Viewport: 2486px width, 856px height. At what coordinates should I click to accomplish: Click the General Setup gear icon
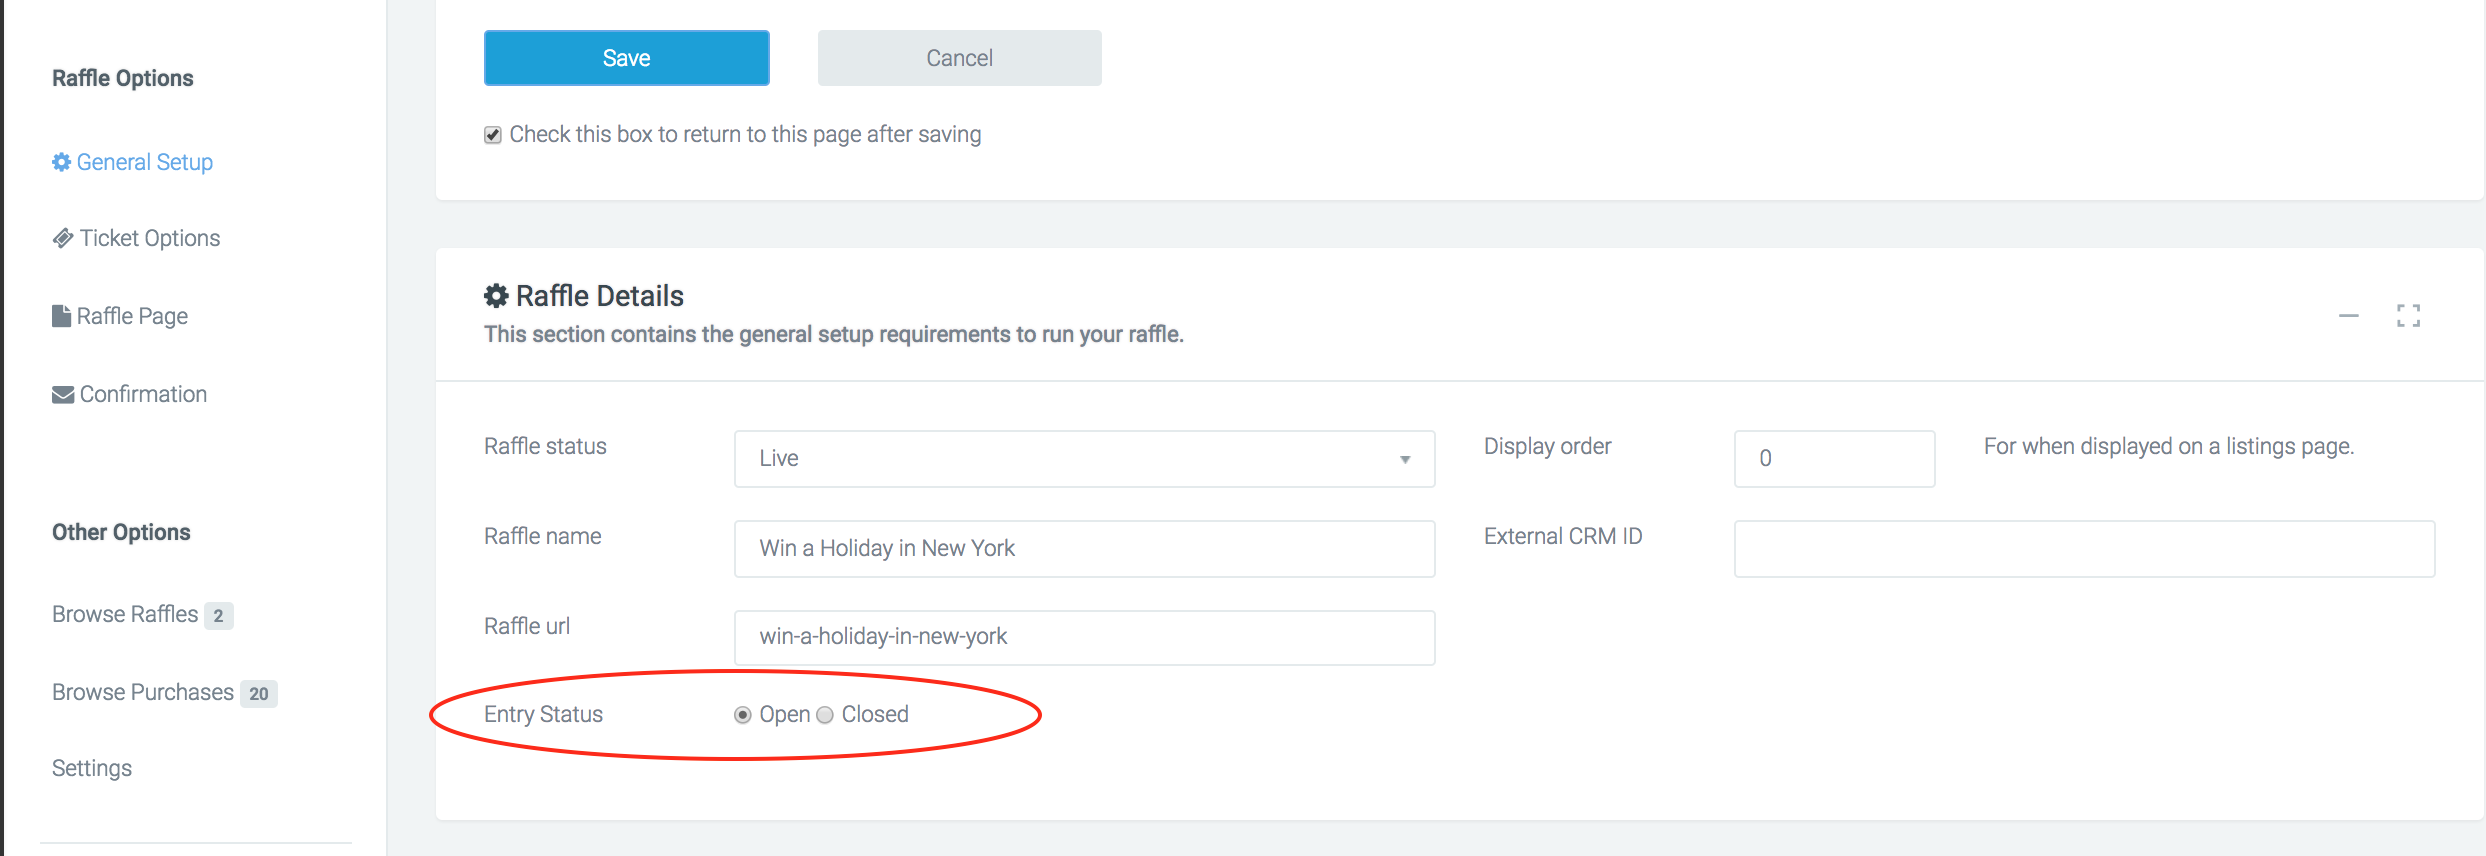61,162
